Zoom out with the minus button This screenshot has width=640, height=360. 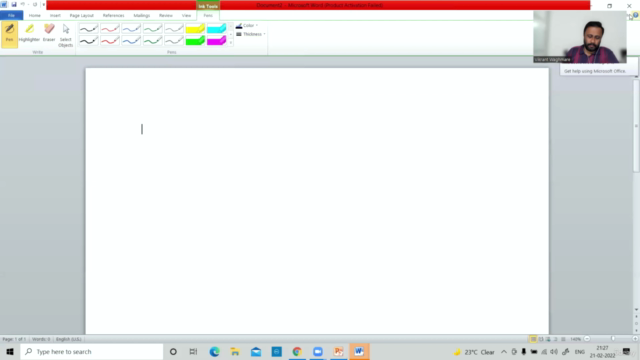587,339
